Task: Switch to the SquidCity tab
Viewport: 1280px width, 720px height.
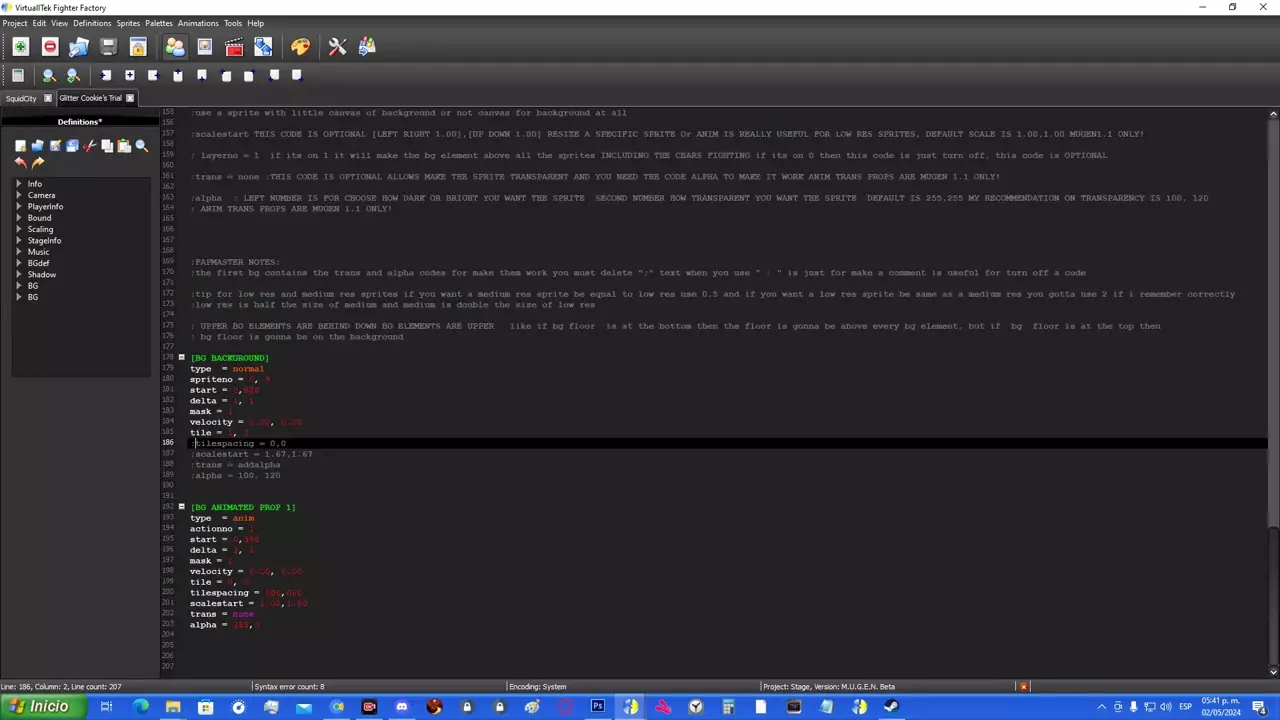Action: click(x=21, y=98)
